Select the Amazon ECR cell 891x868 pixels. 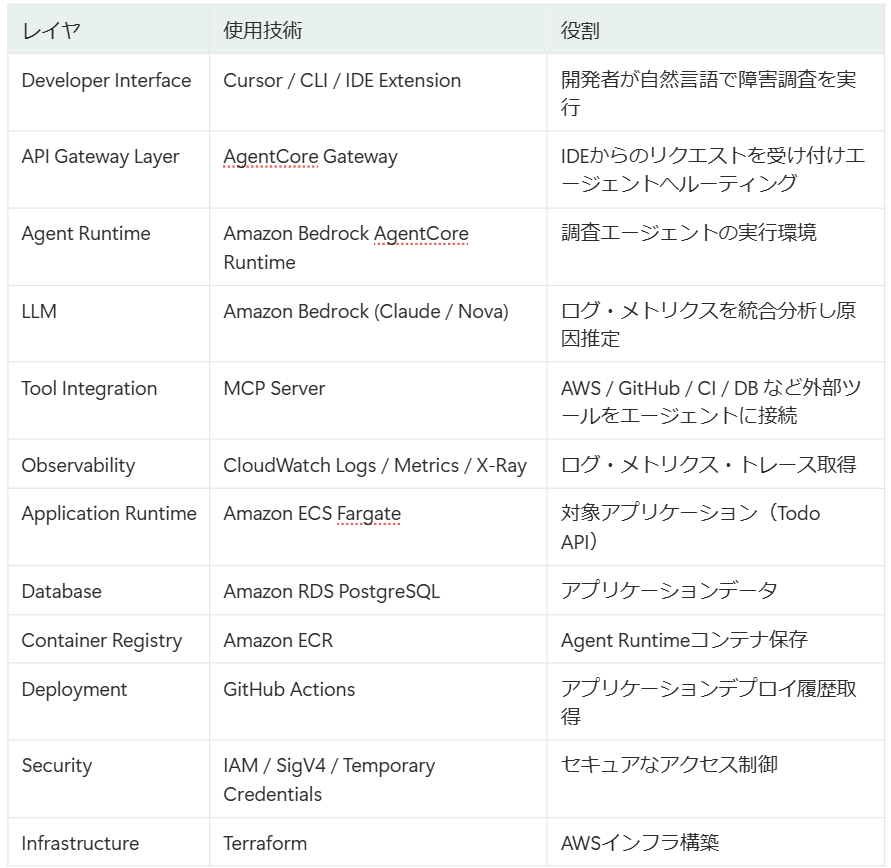278,641
